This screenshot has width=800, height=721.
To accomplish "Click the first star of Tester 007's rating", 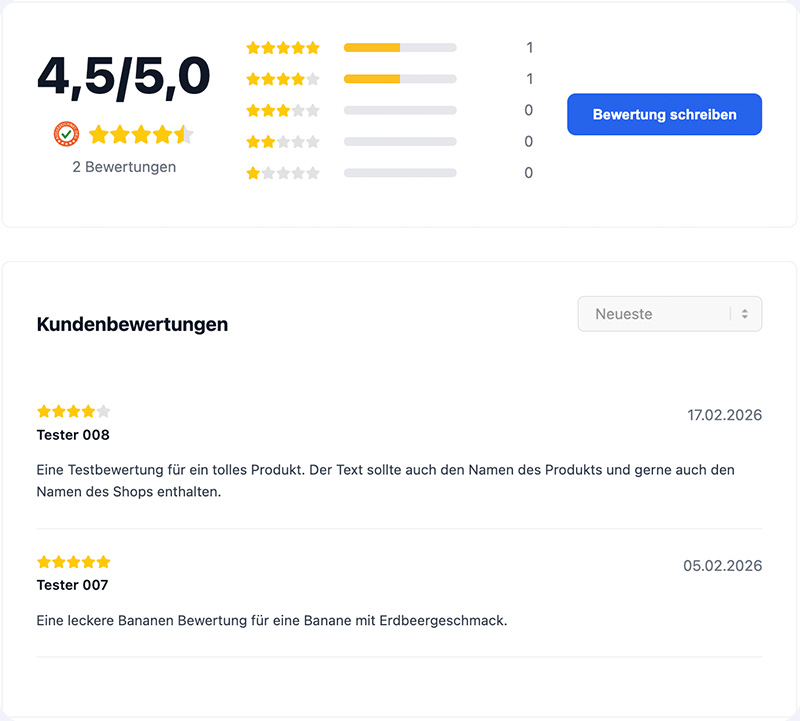I will click(x=42, y=562).
